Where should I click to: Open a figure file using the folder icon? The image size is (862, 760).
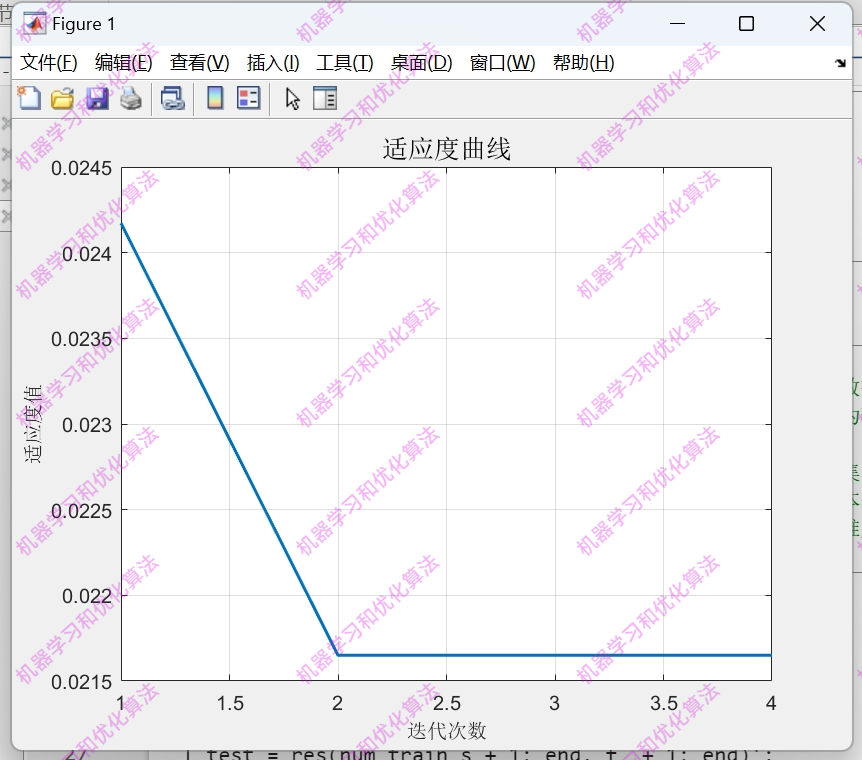click(x=62, y=97)
